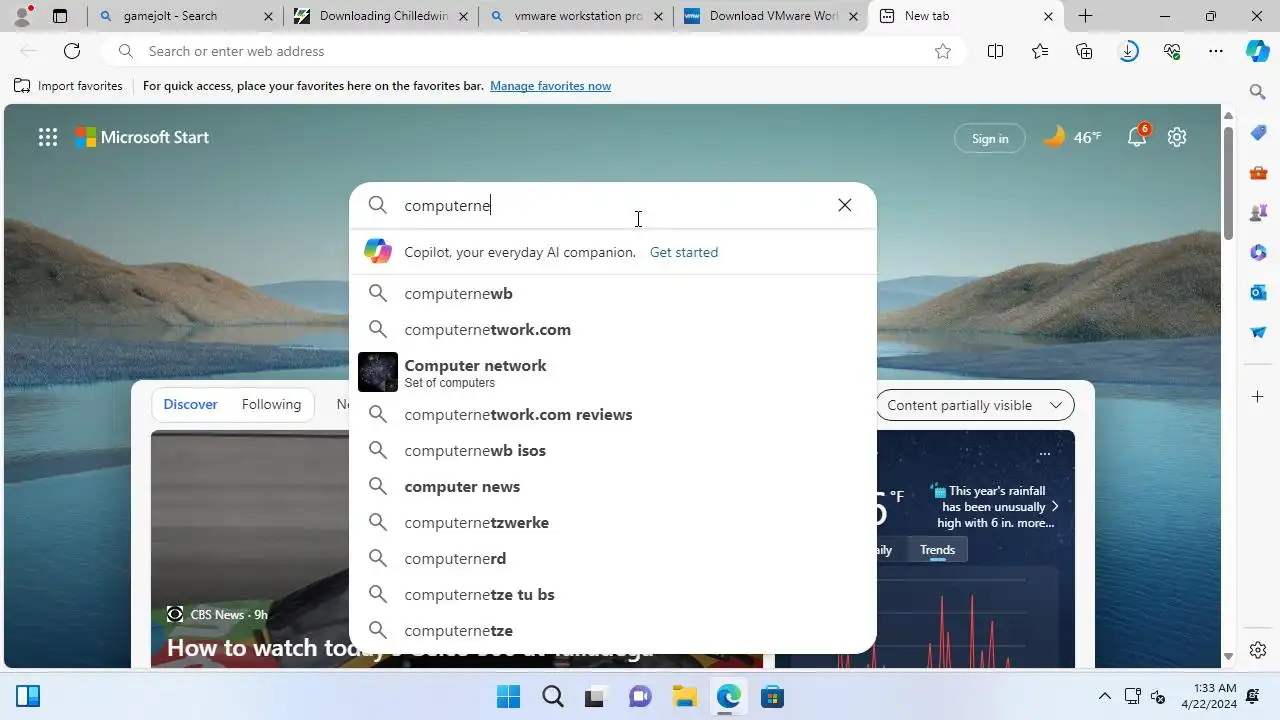The height and width of the screenshot is (720, 1280).
Task: Click Manage favorites now link
Action: 550,86
